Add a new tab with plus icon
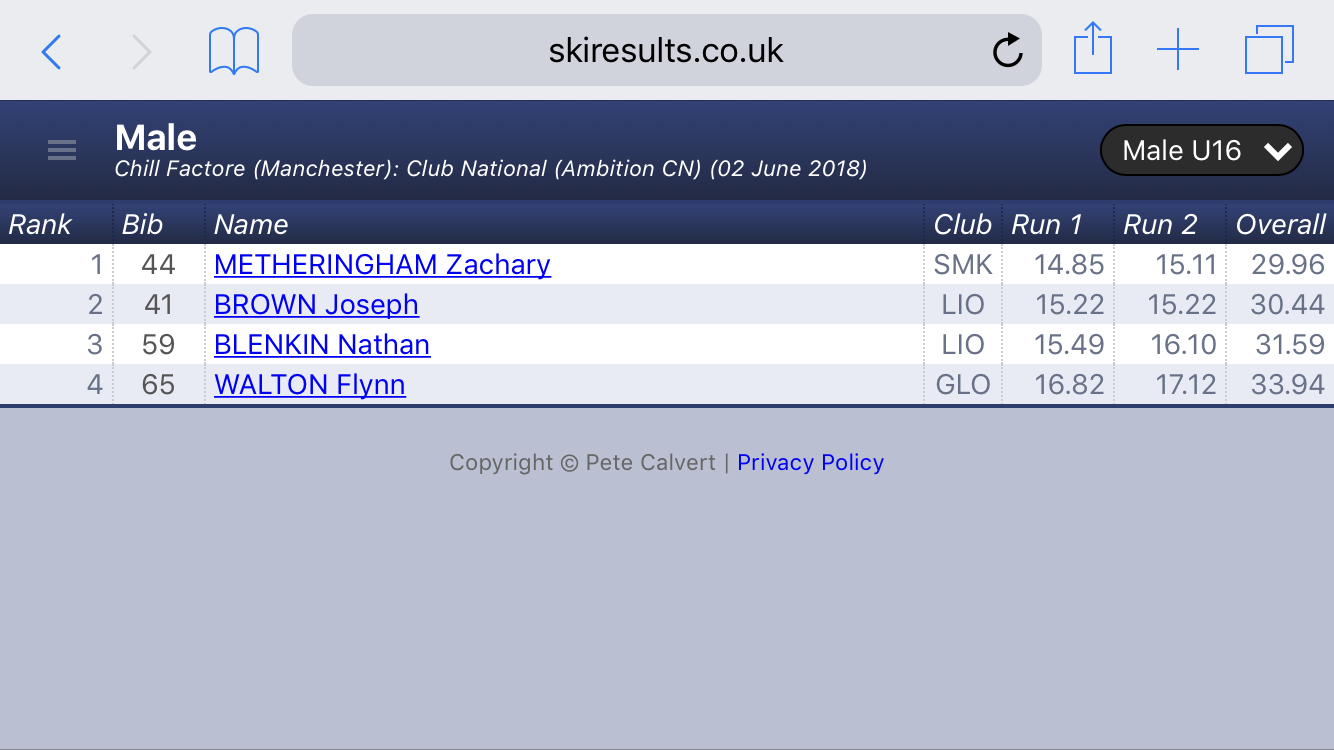Viewport: 1334px width, 750px height. click(x=1178, y=50)
